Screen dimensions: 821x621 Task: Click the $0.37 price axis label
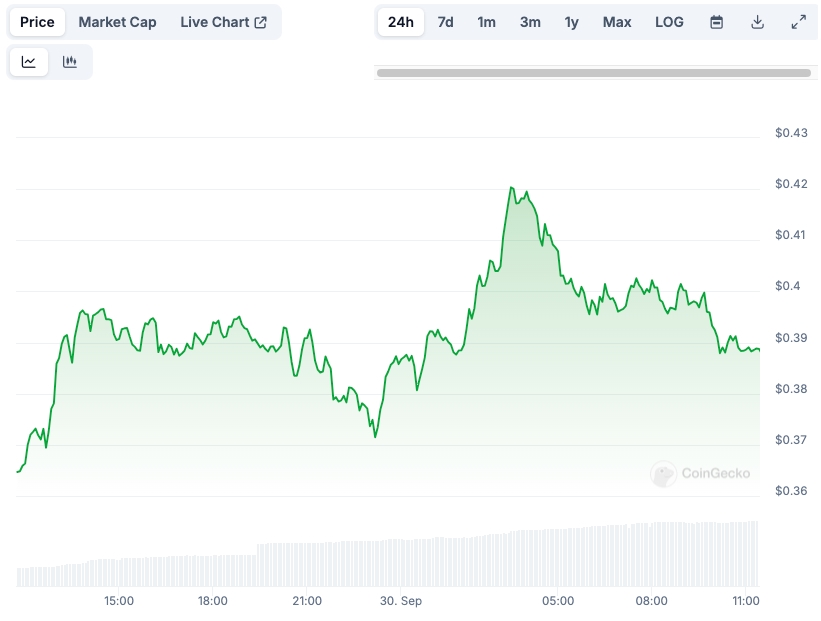coord(791,439)
